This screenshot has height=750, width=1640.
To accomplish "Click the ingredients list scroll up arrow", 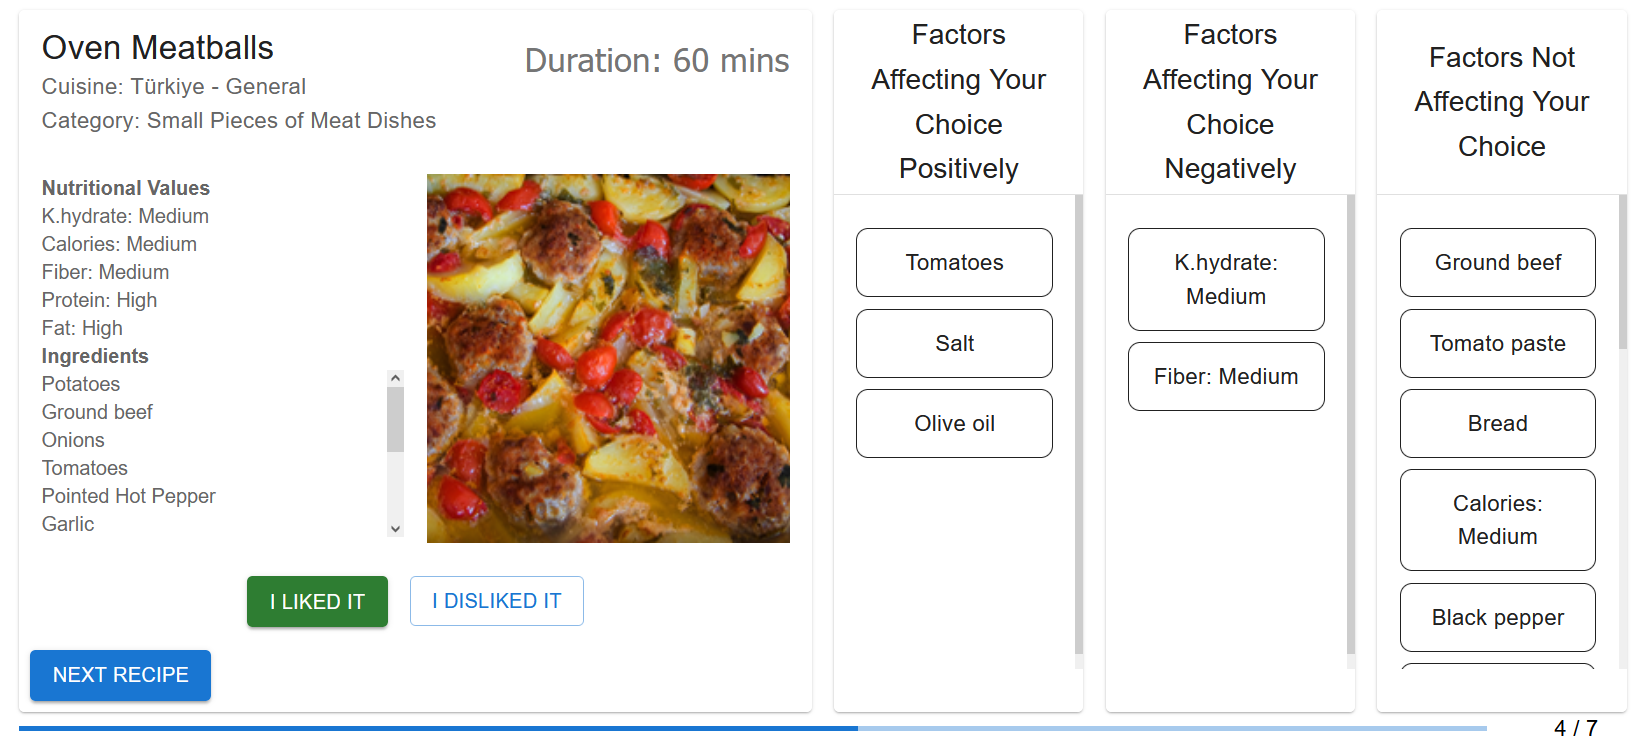I will click(x=395, y=378).
